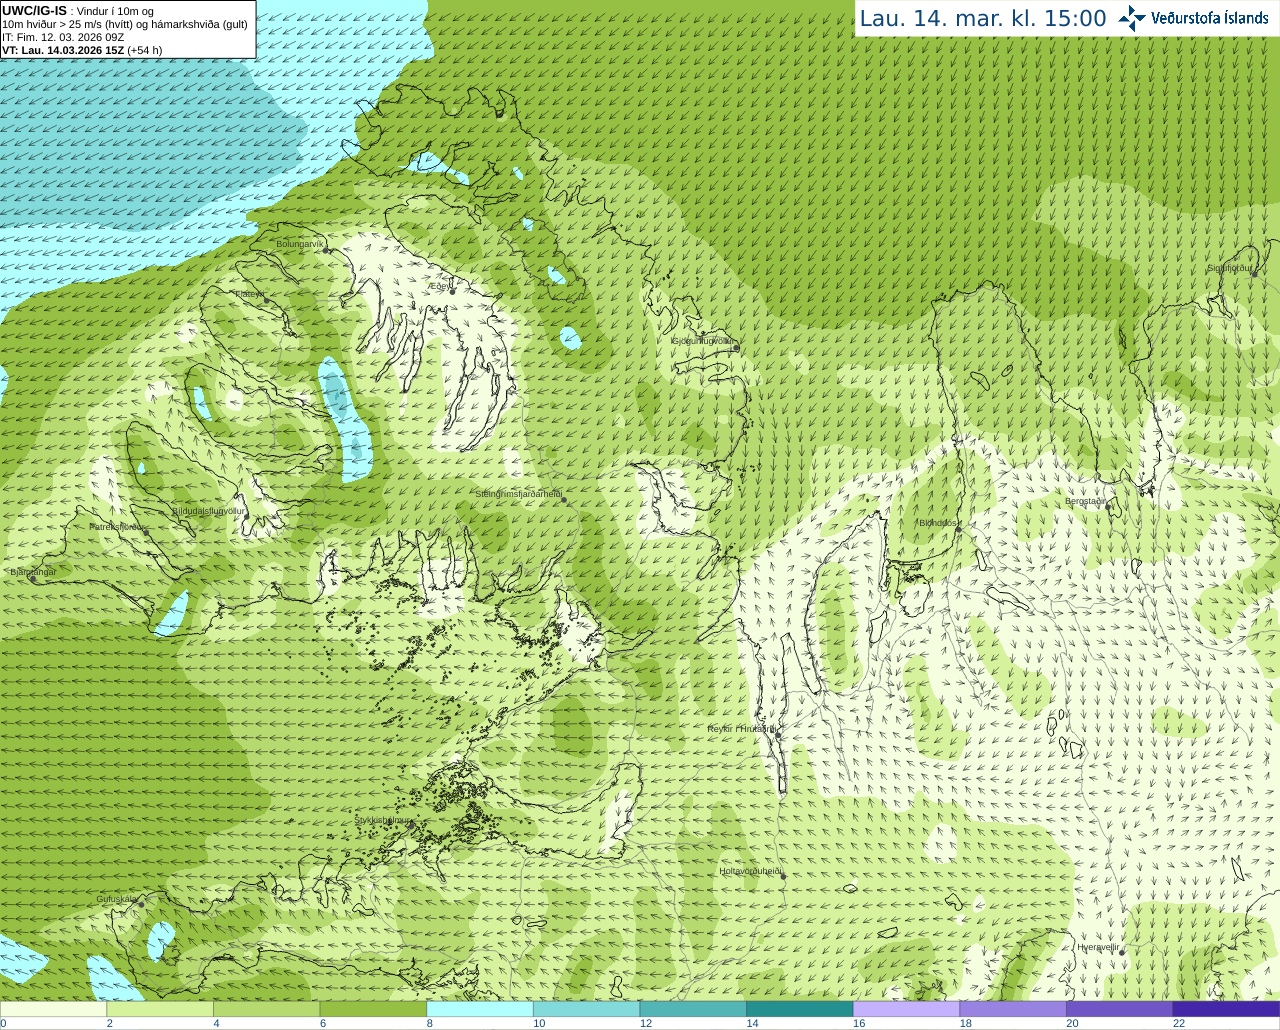This screenshot has height=1030, width=1280.
Task: Click the Blönduós station label
Action: pyautogui.click(x=938, y=523)
